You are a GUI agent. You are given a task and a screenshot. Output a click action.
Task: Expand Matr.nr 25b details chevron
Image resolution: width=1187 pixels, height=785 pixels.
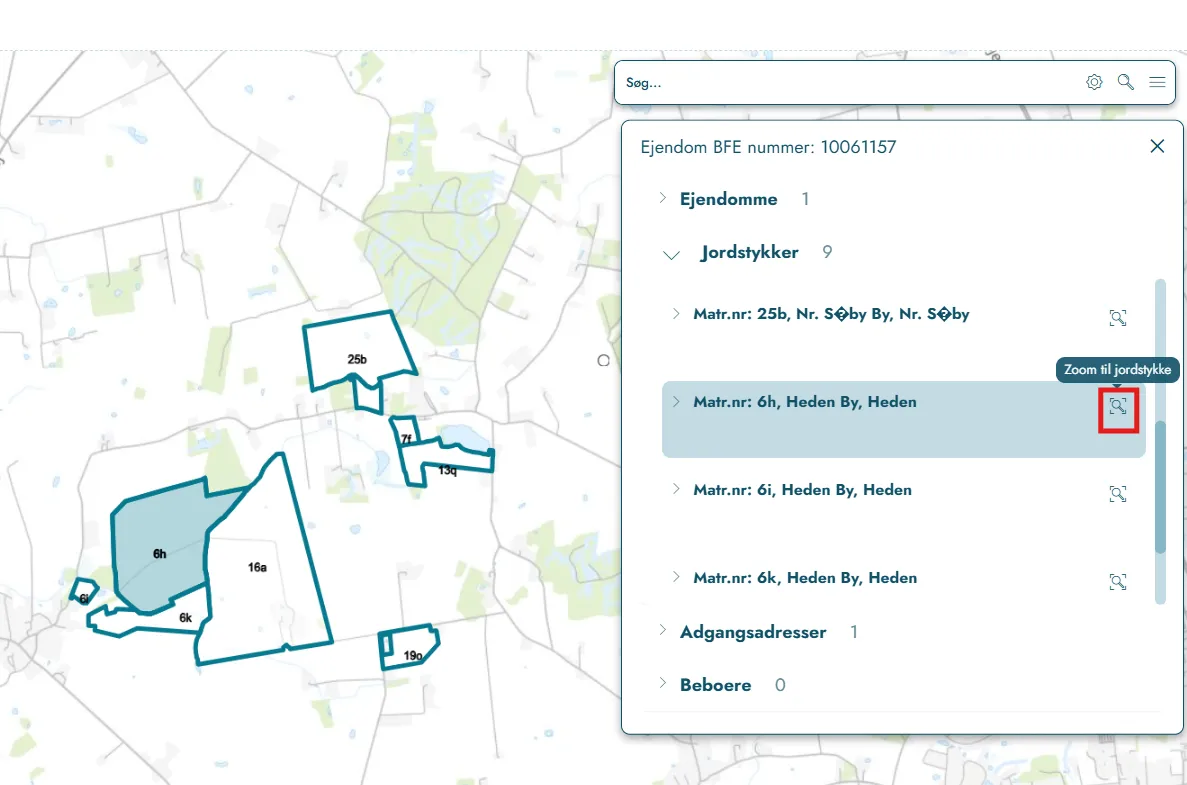click(x=676, y=313)
